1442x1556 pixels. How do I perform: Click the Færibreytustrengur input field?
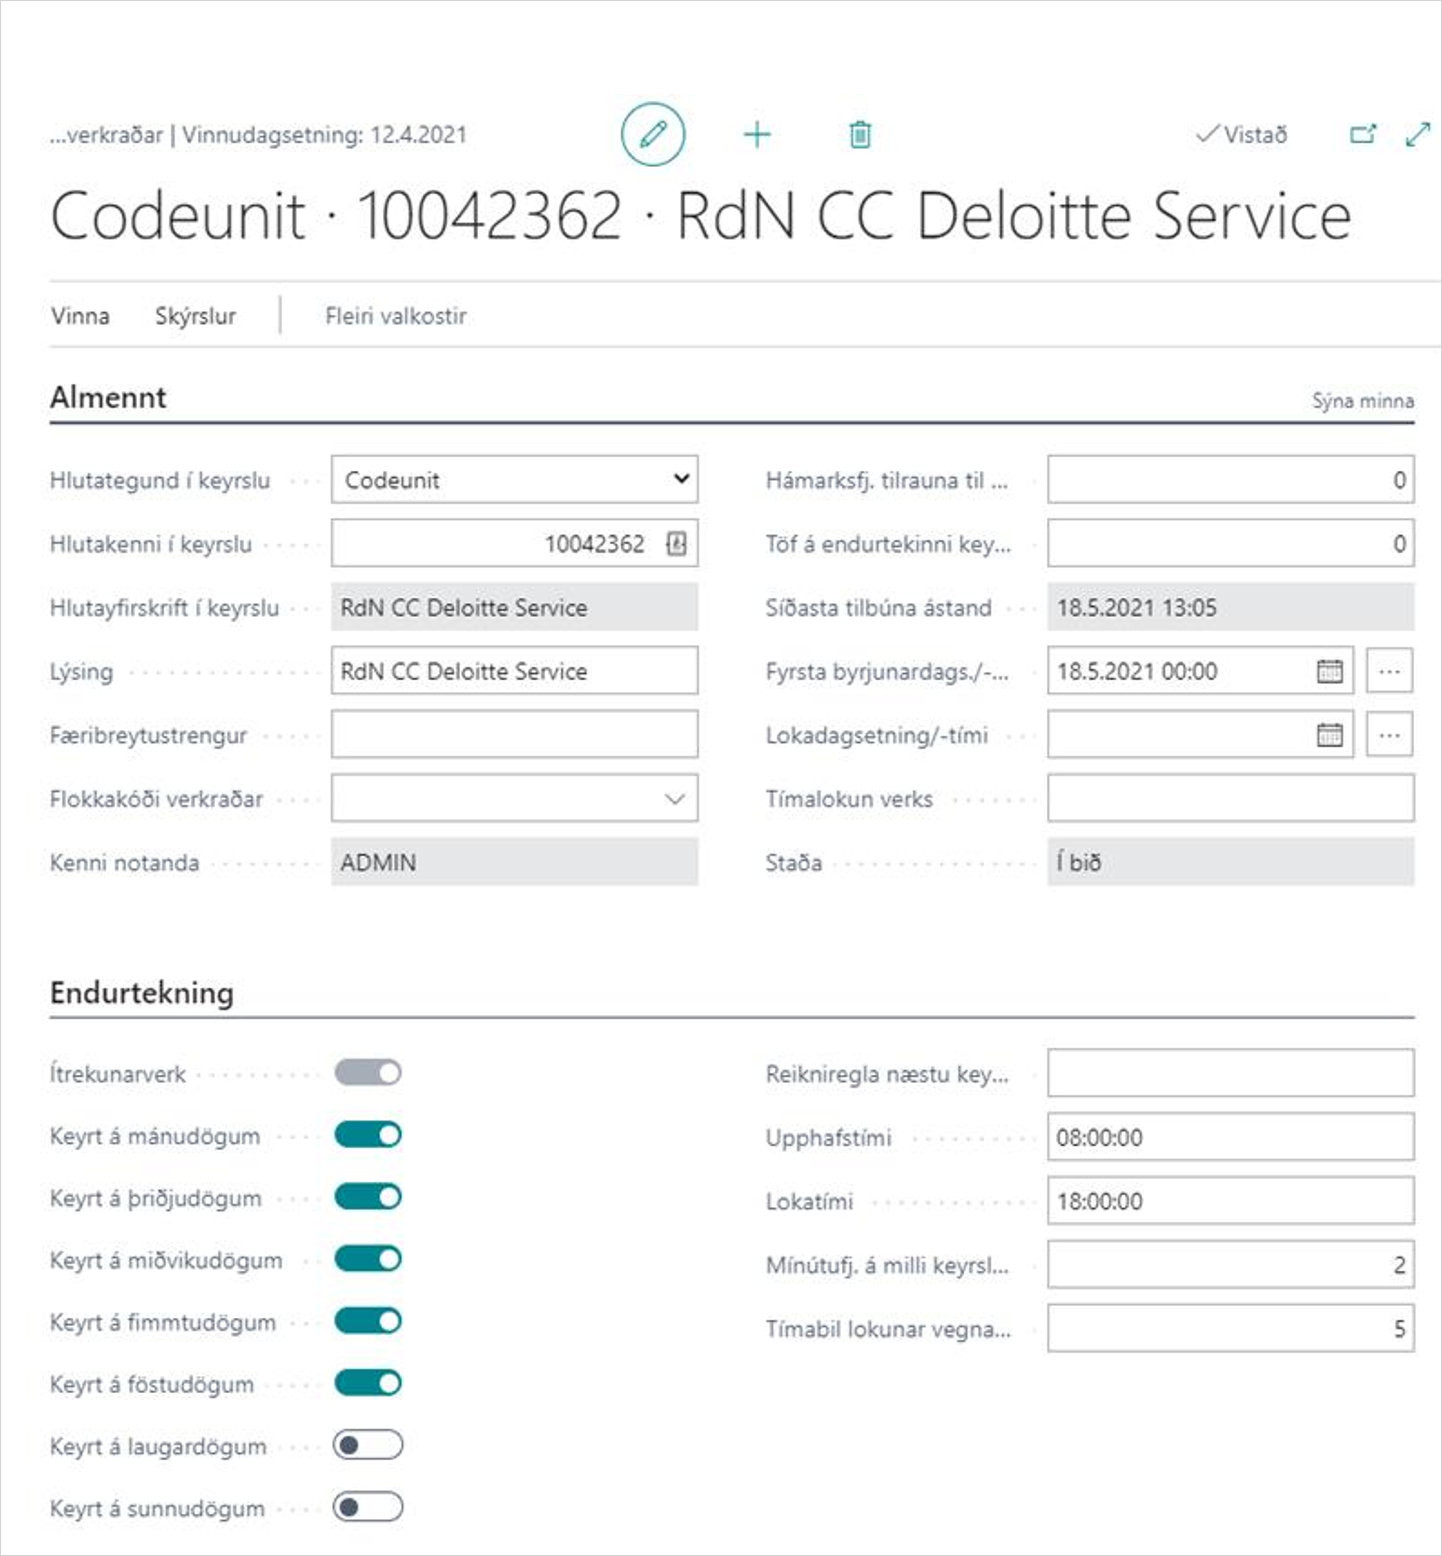[x=515, y=735]
